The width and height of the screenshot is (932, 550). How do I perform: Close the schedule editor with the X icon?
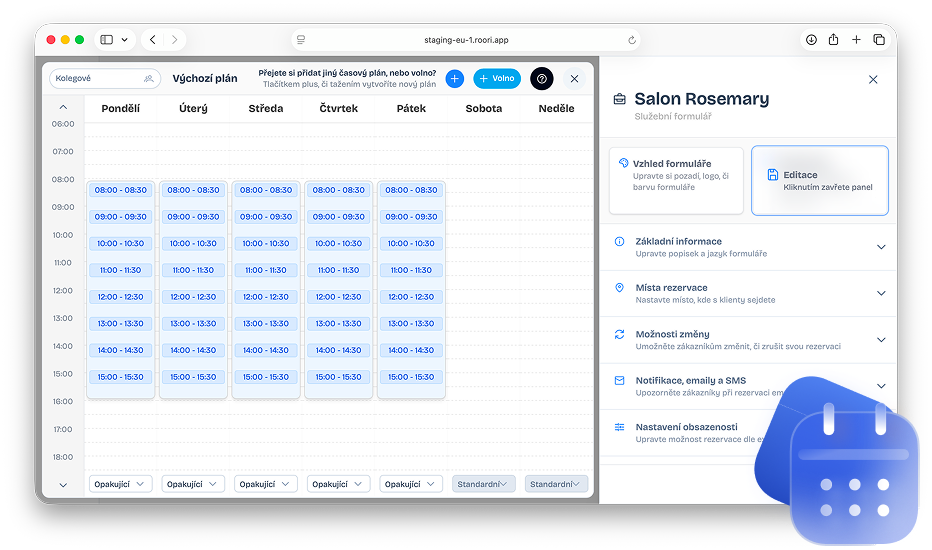(x=574, y=79)
